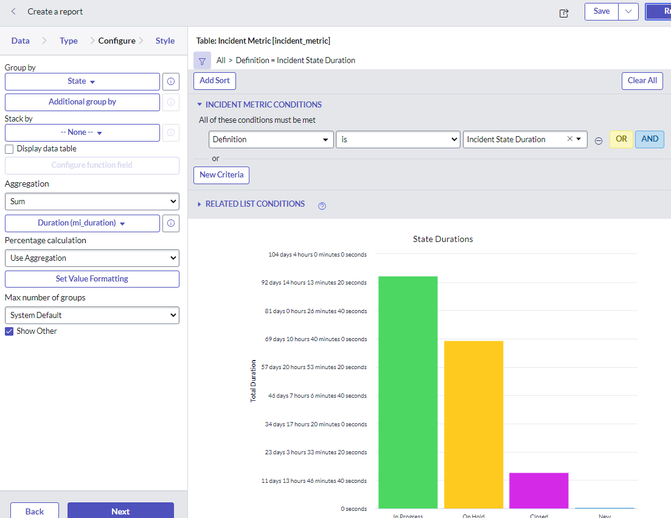The width and height of the screenshot is (671, 518).
Task: Expand Related List Conditions section
Action: click(x=199, y=204)
